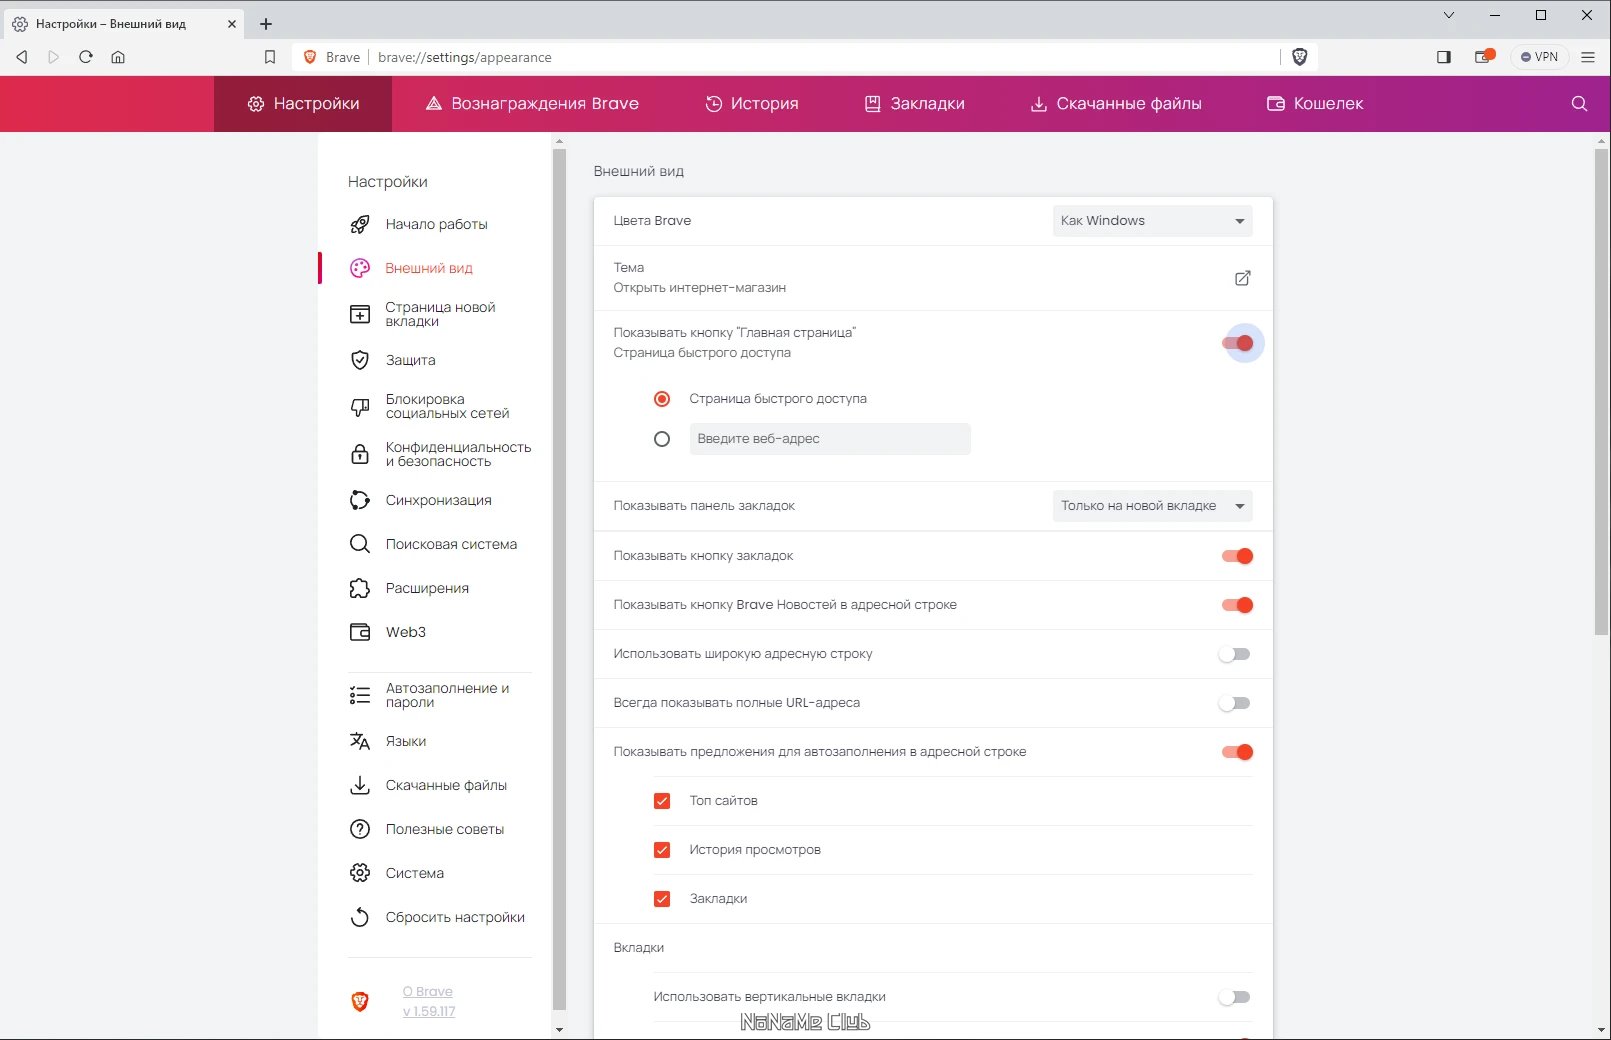The width and height of the screenshot is (1611, 1040).
Task: Click the translate icon for Языки
Action: [360, 741]
